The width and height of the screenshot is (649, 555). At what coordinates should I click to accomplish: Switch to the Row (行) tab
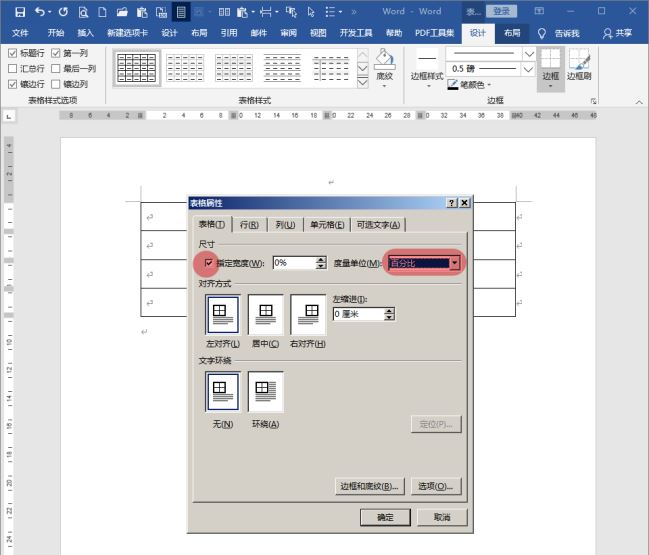(x=250, y=225)
